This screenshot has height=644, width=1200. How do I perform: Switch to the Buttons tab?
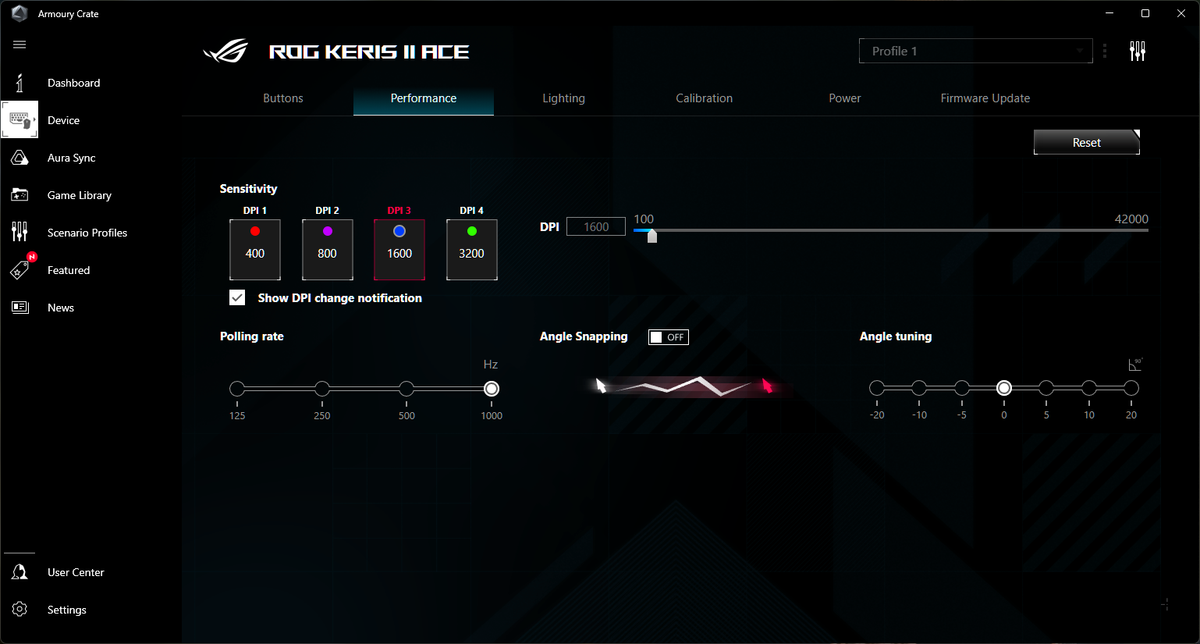(x=283, y=98)
